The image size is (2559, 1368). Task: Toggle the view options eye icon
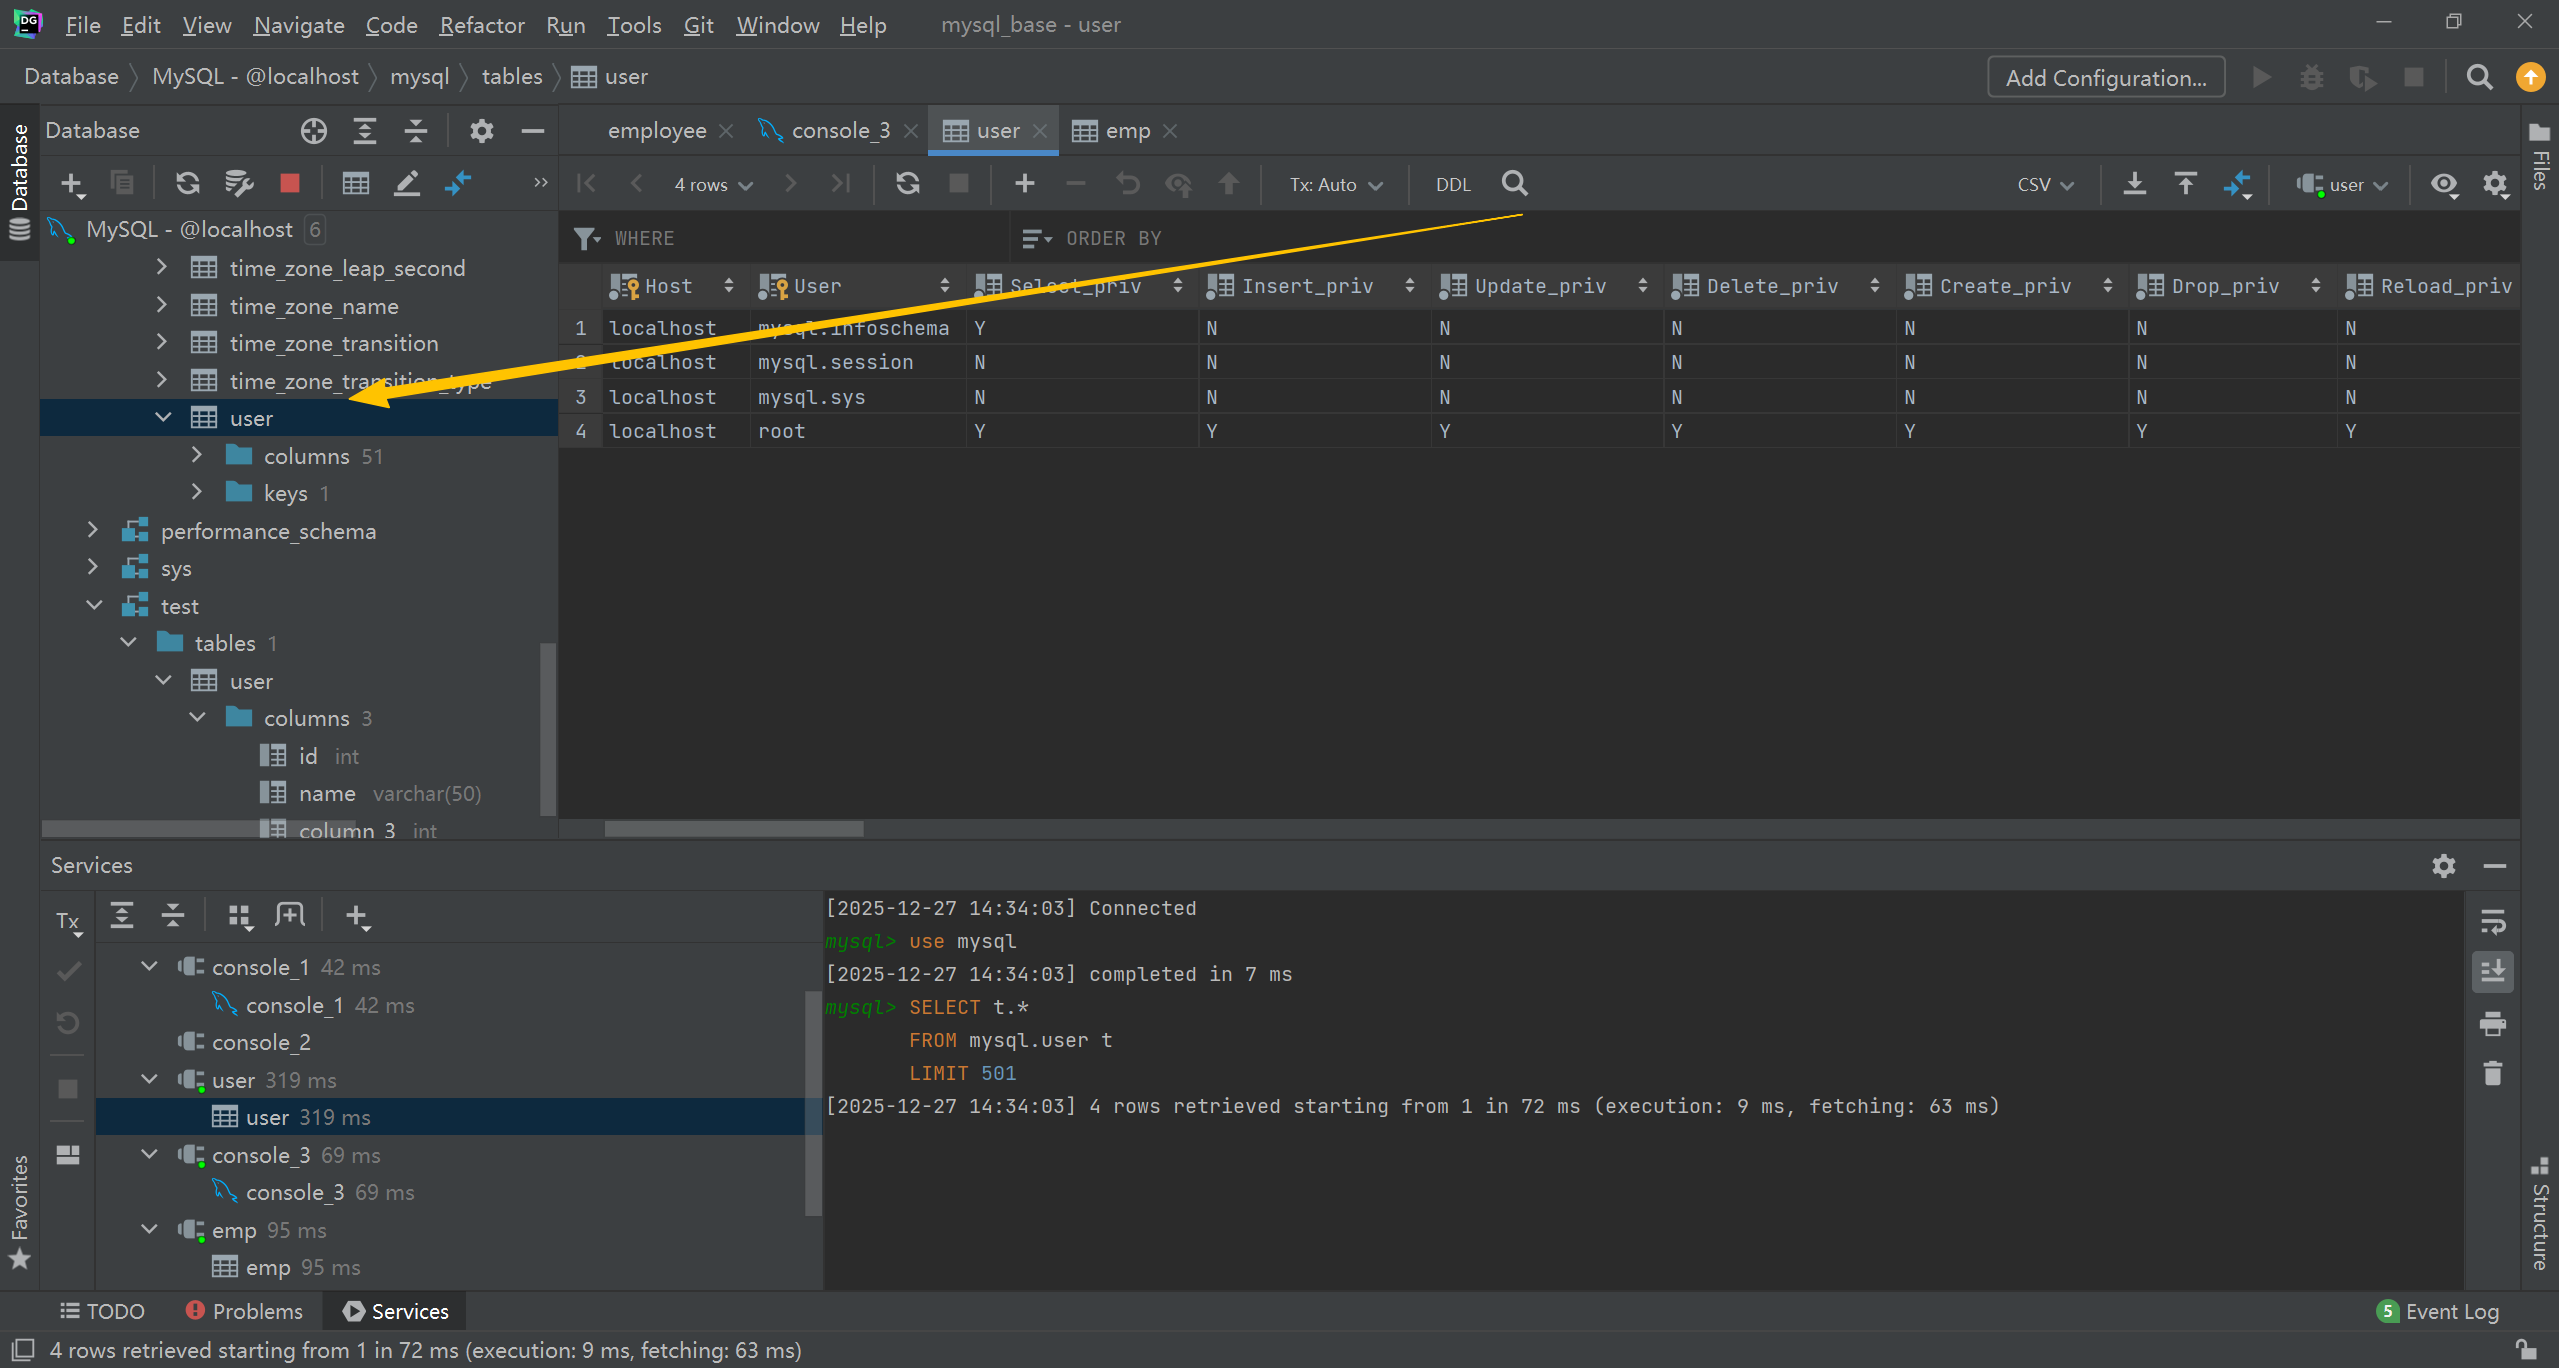pos(2444,184)
